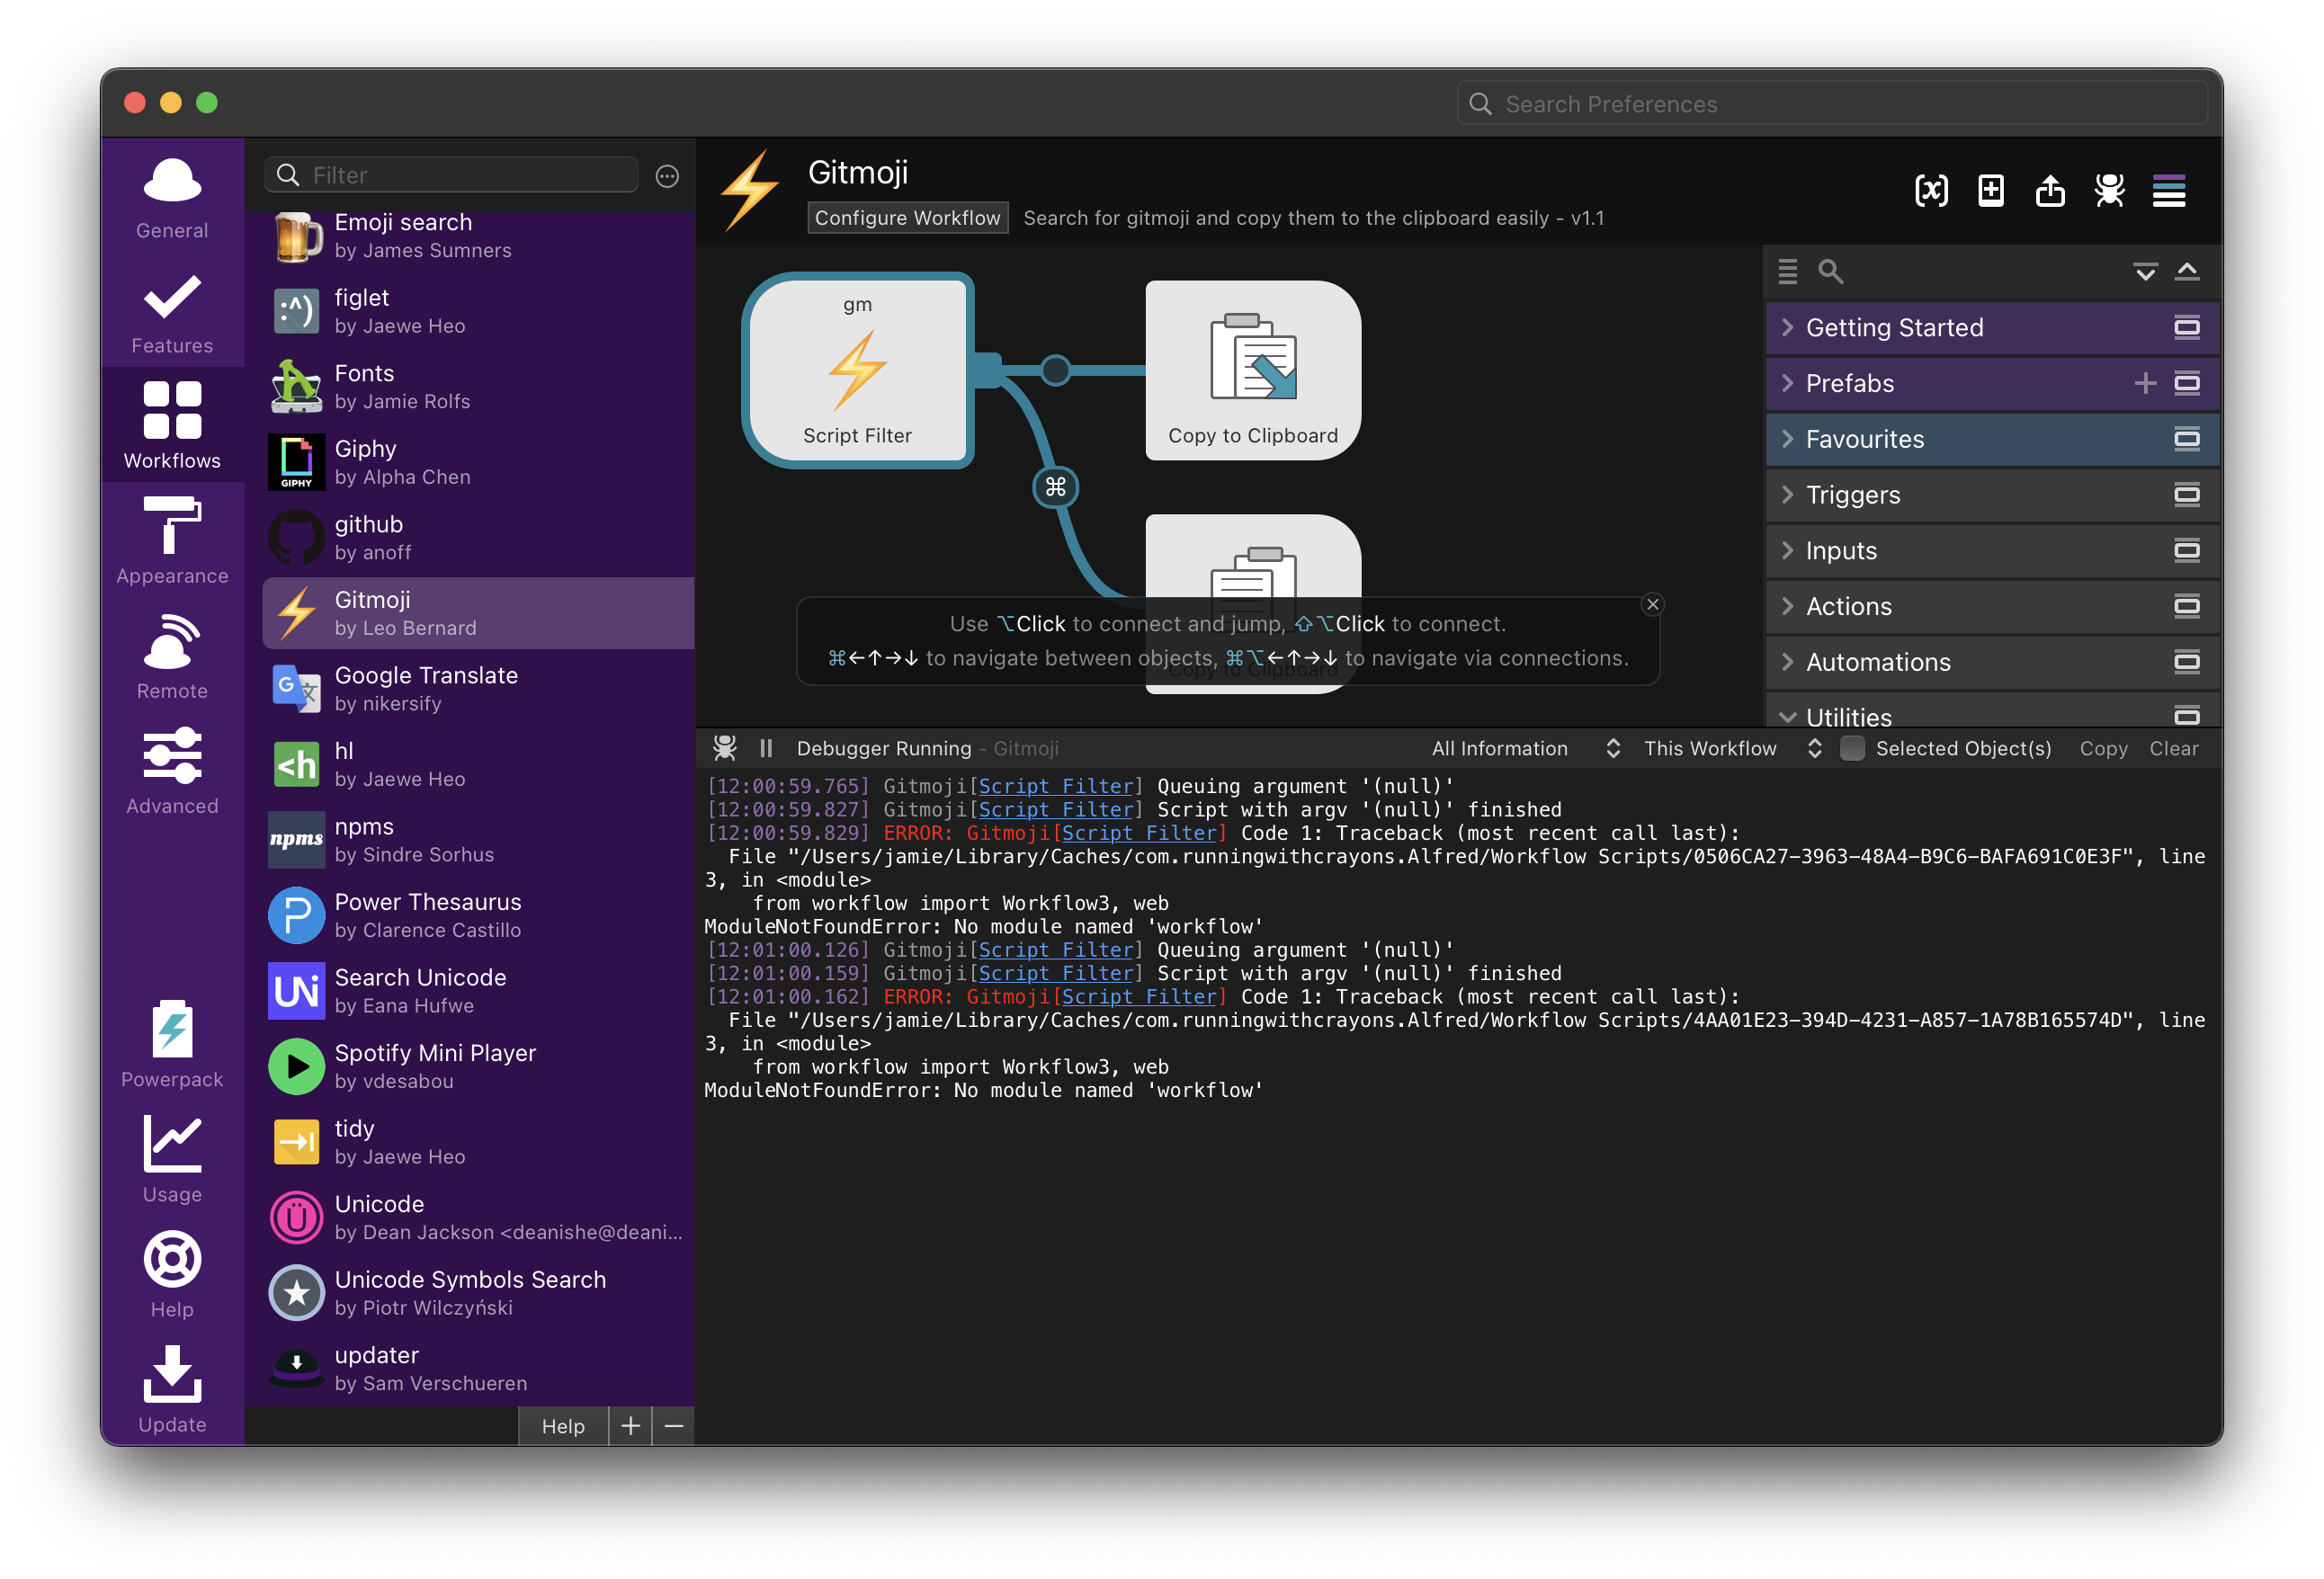Image resolution: width=2324 pixels, height=1579 pixels.
Task: Go to Powerpack preferences
Action: coord(172,1044)
